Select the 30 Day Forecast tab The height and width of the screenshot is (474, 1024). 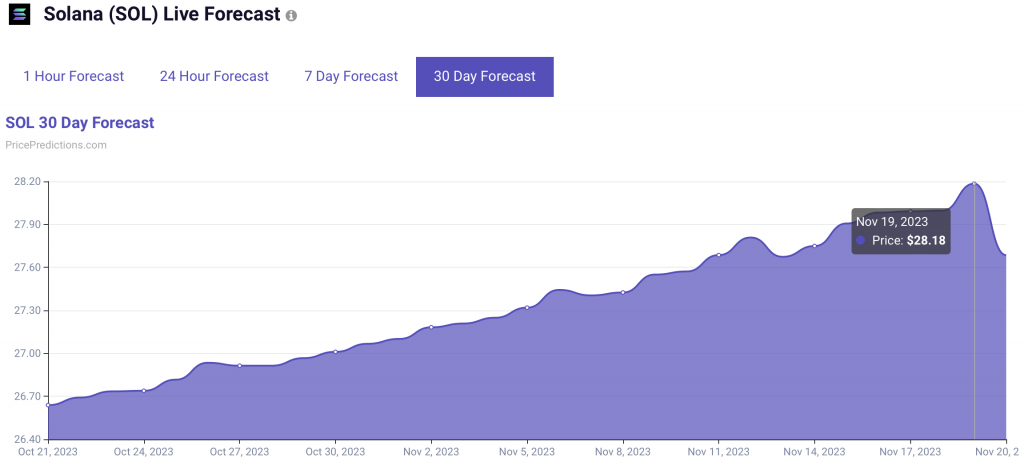tap(484, 76)
